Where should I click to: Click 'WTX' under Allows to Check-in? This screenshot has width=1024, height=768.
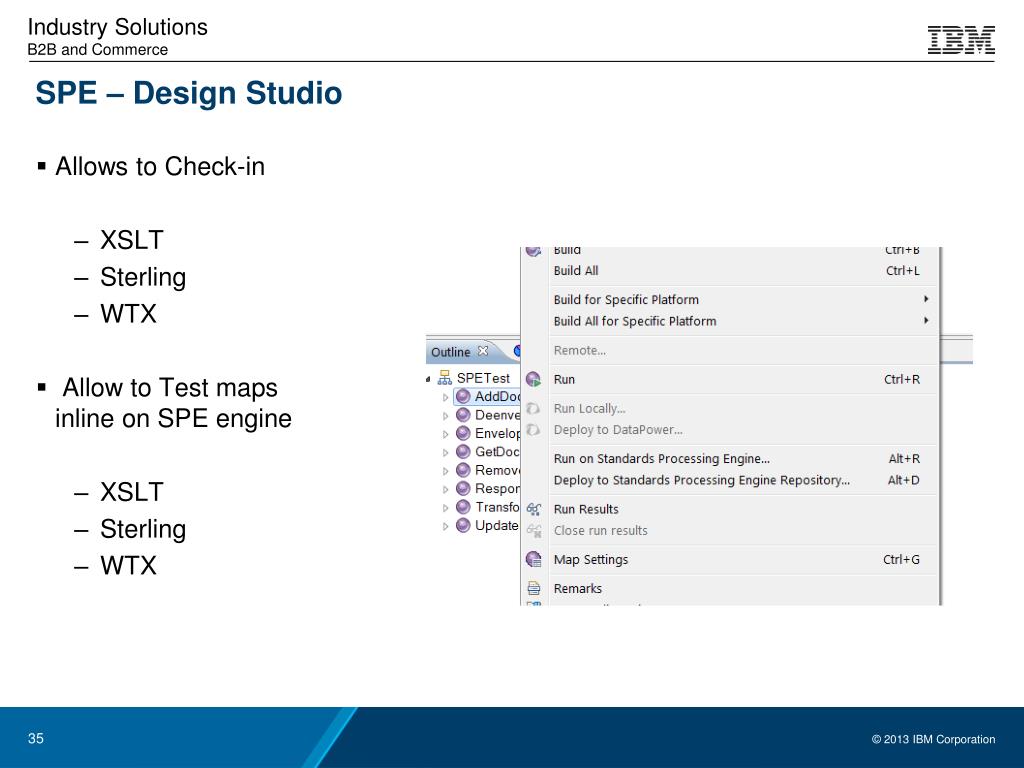tap(128, 314)
